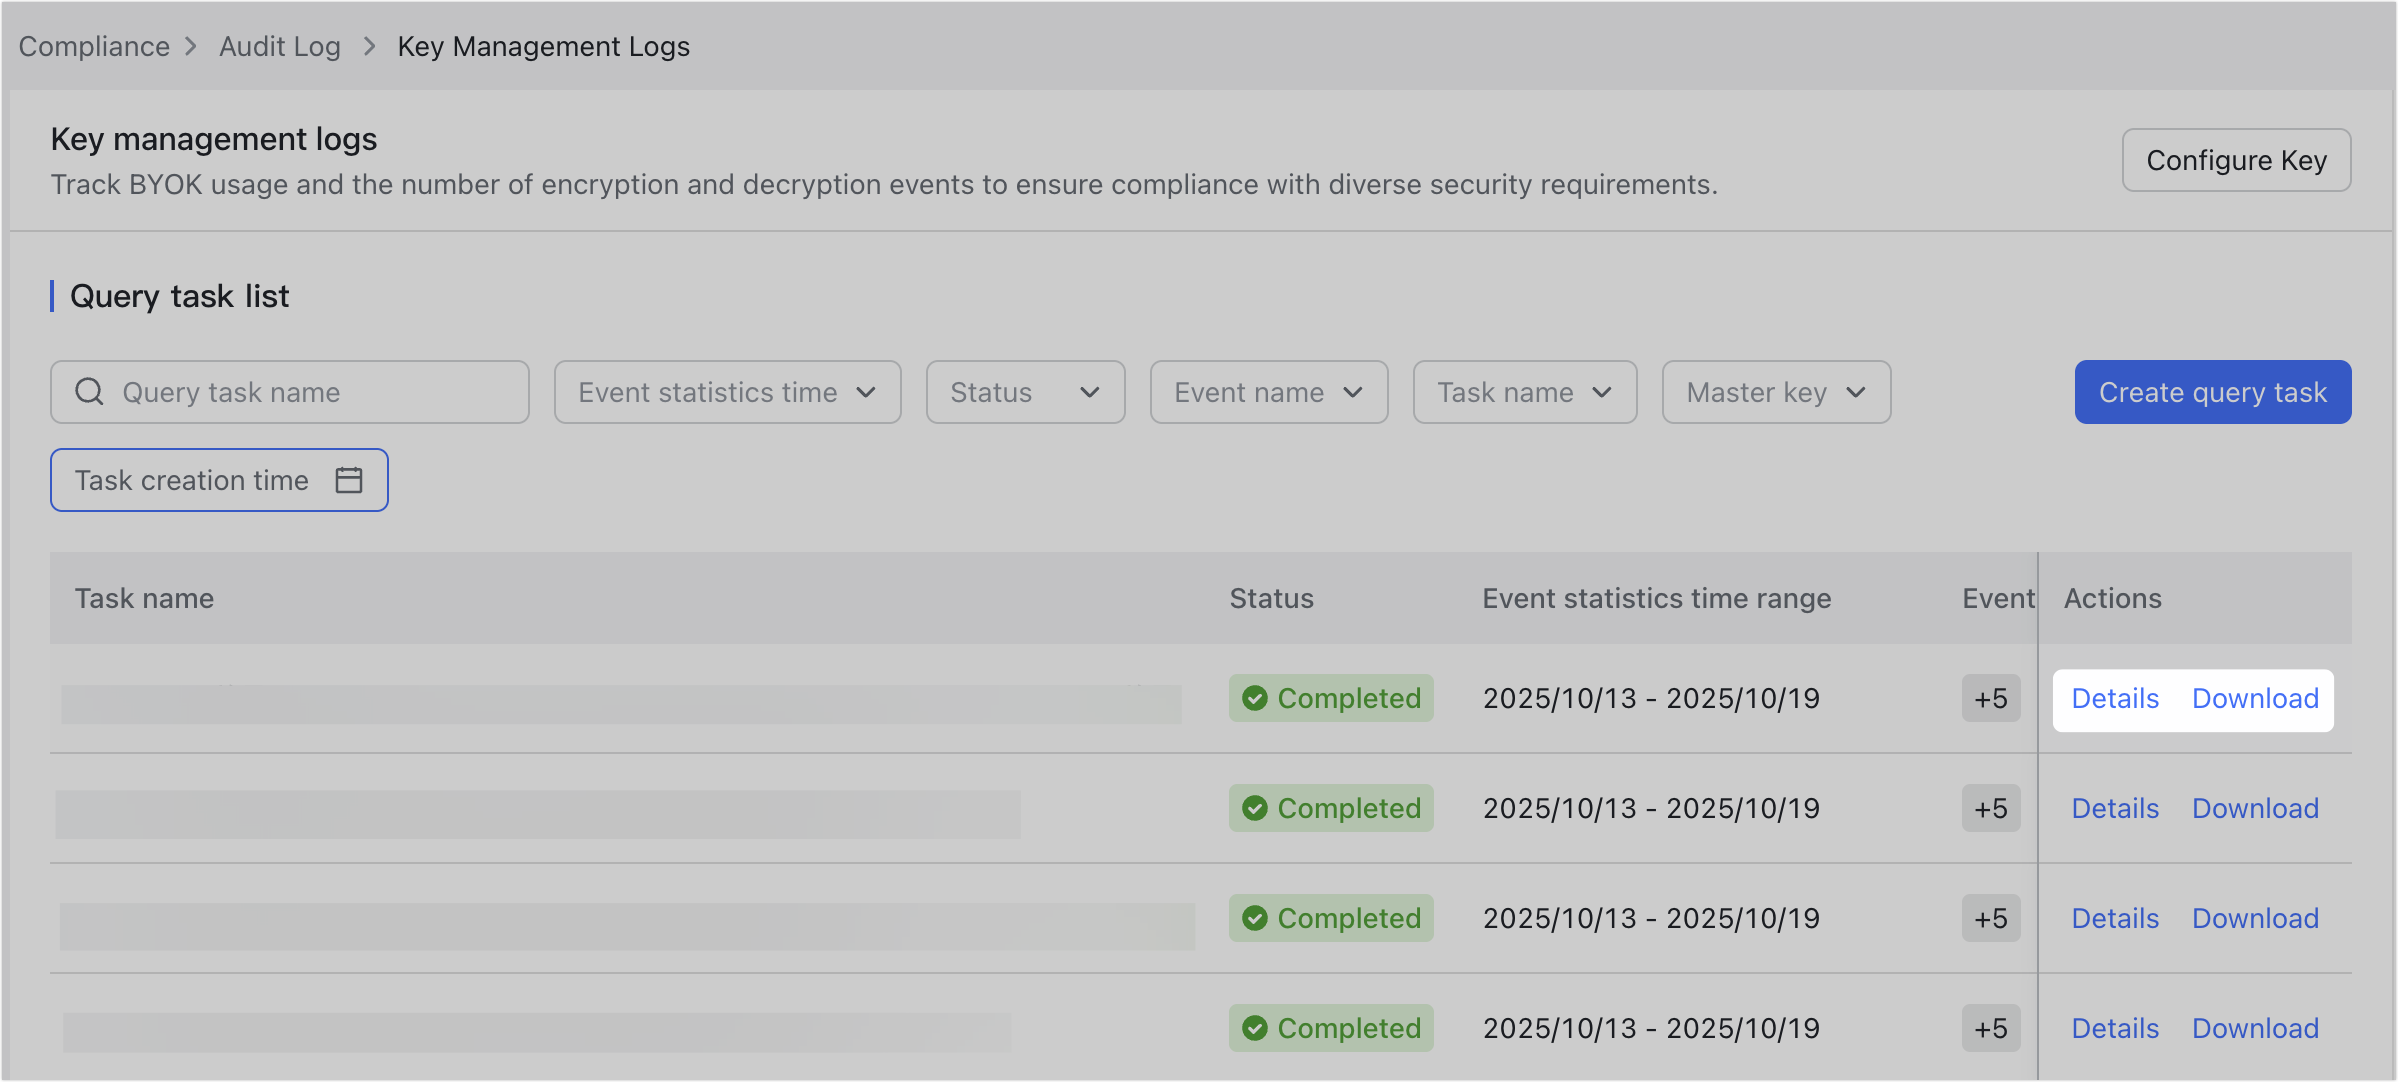Screen dimensions: 2398x1082
Task: Open Details for the fourth task row
Action: coord(2115,1028)
